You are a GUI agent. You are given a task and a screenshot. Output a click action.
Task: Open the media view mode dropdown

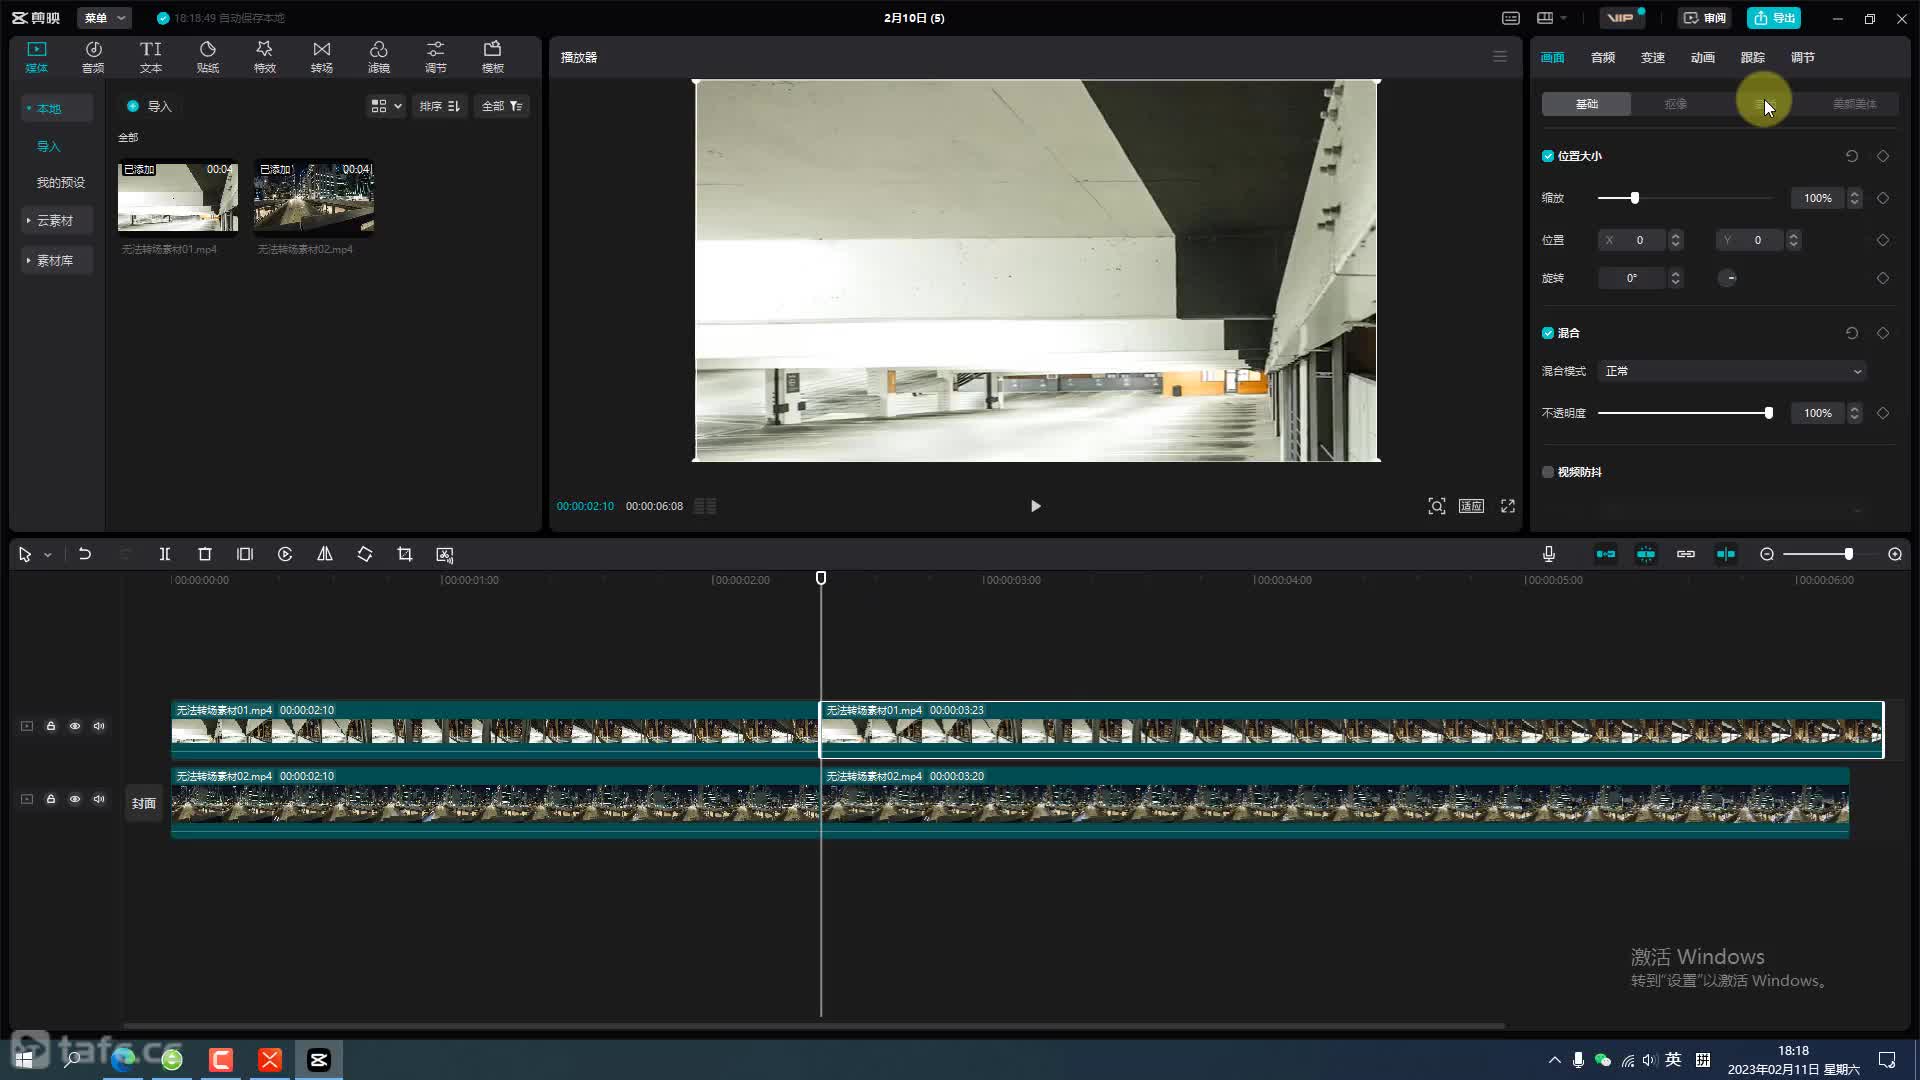(386, 106)
